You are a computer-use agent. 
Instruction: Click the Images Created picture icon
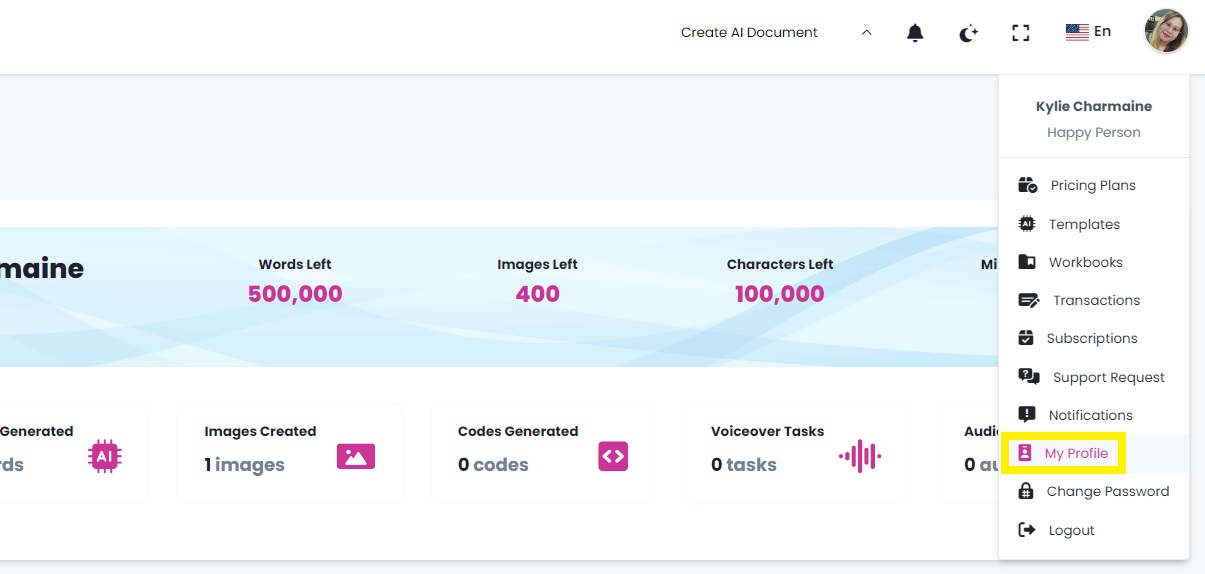click(356, 457)
